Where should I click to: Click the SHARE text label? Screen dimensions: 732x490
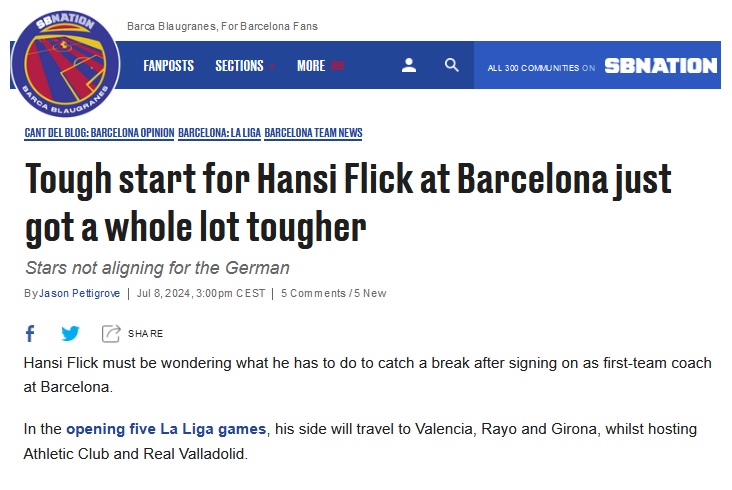[145, 333]
